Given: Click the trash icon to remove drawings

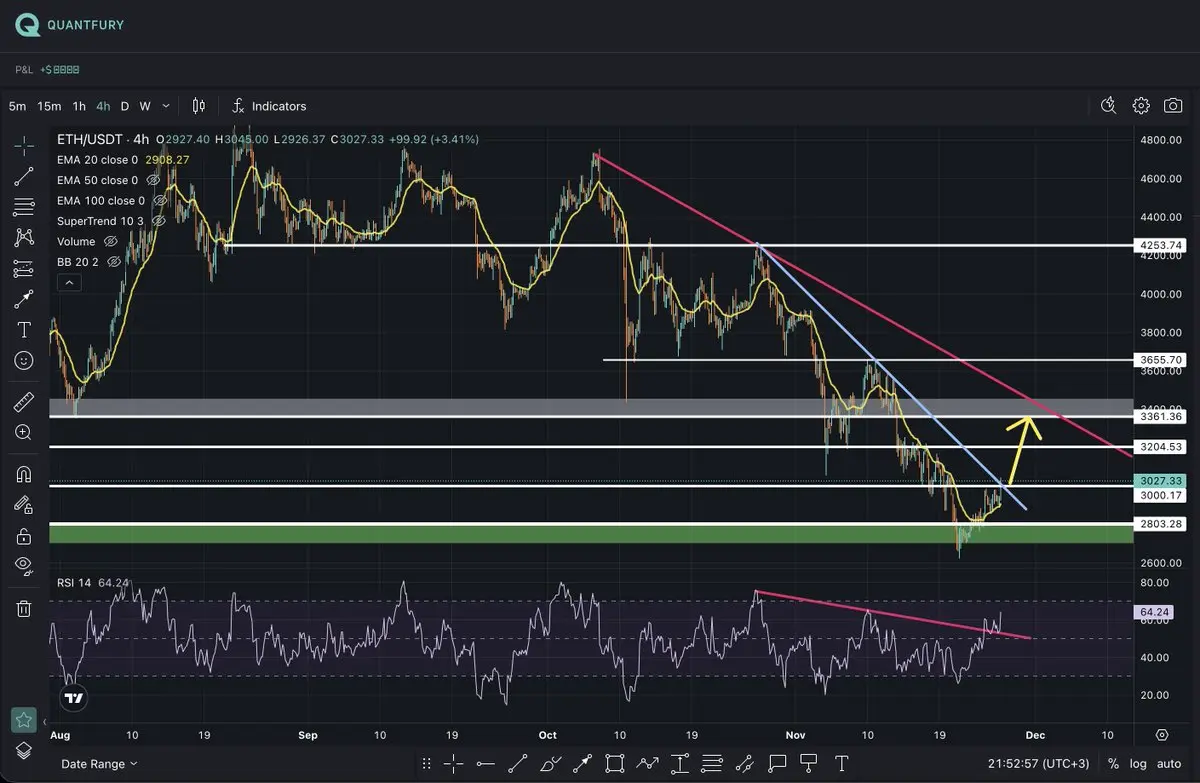Looking at the screenshot, I should pyautogui.click(x=24, y=608).
